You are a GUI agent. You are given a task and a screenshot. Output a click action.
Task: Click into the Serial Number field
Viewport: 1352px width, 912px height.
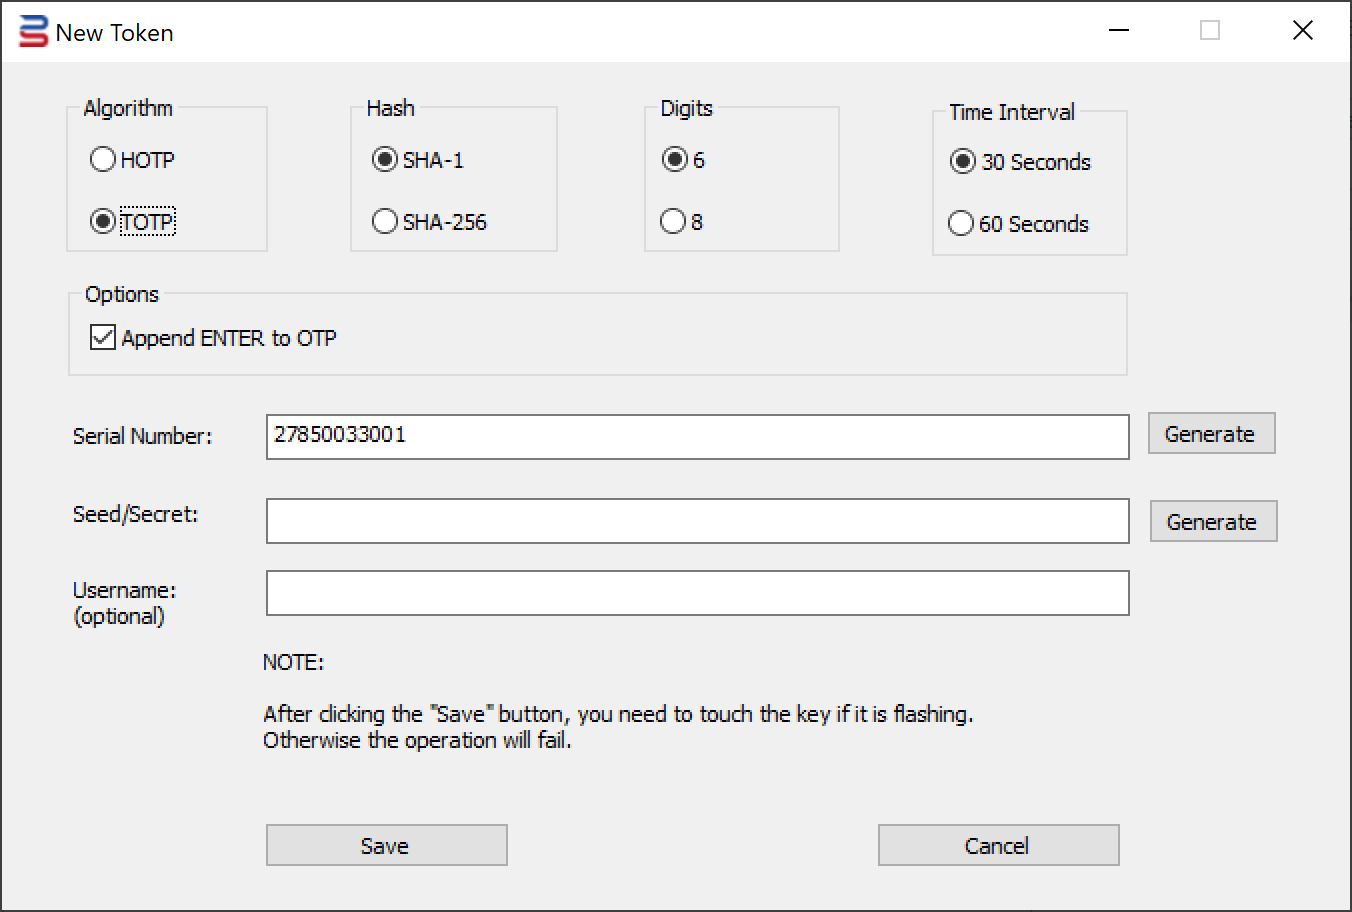point(697,437)
